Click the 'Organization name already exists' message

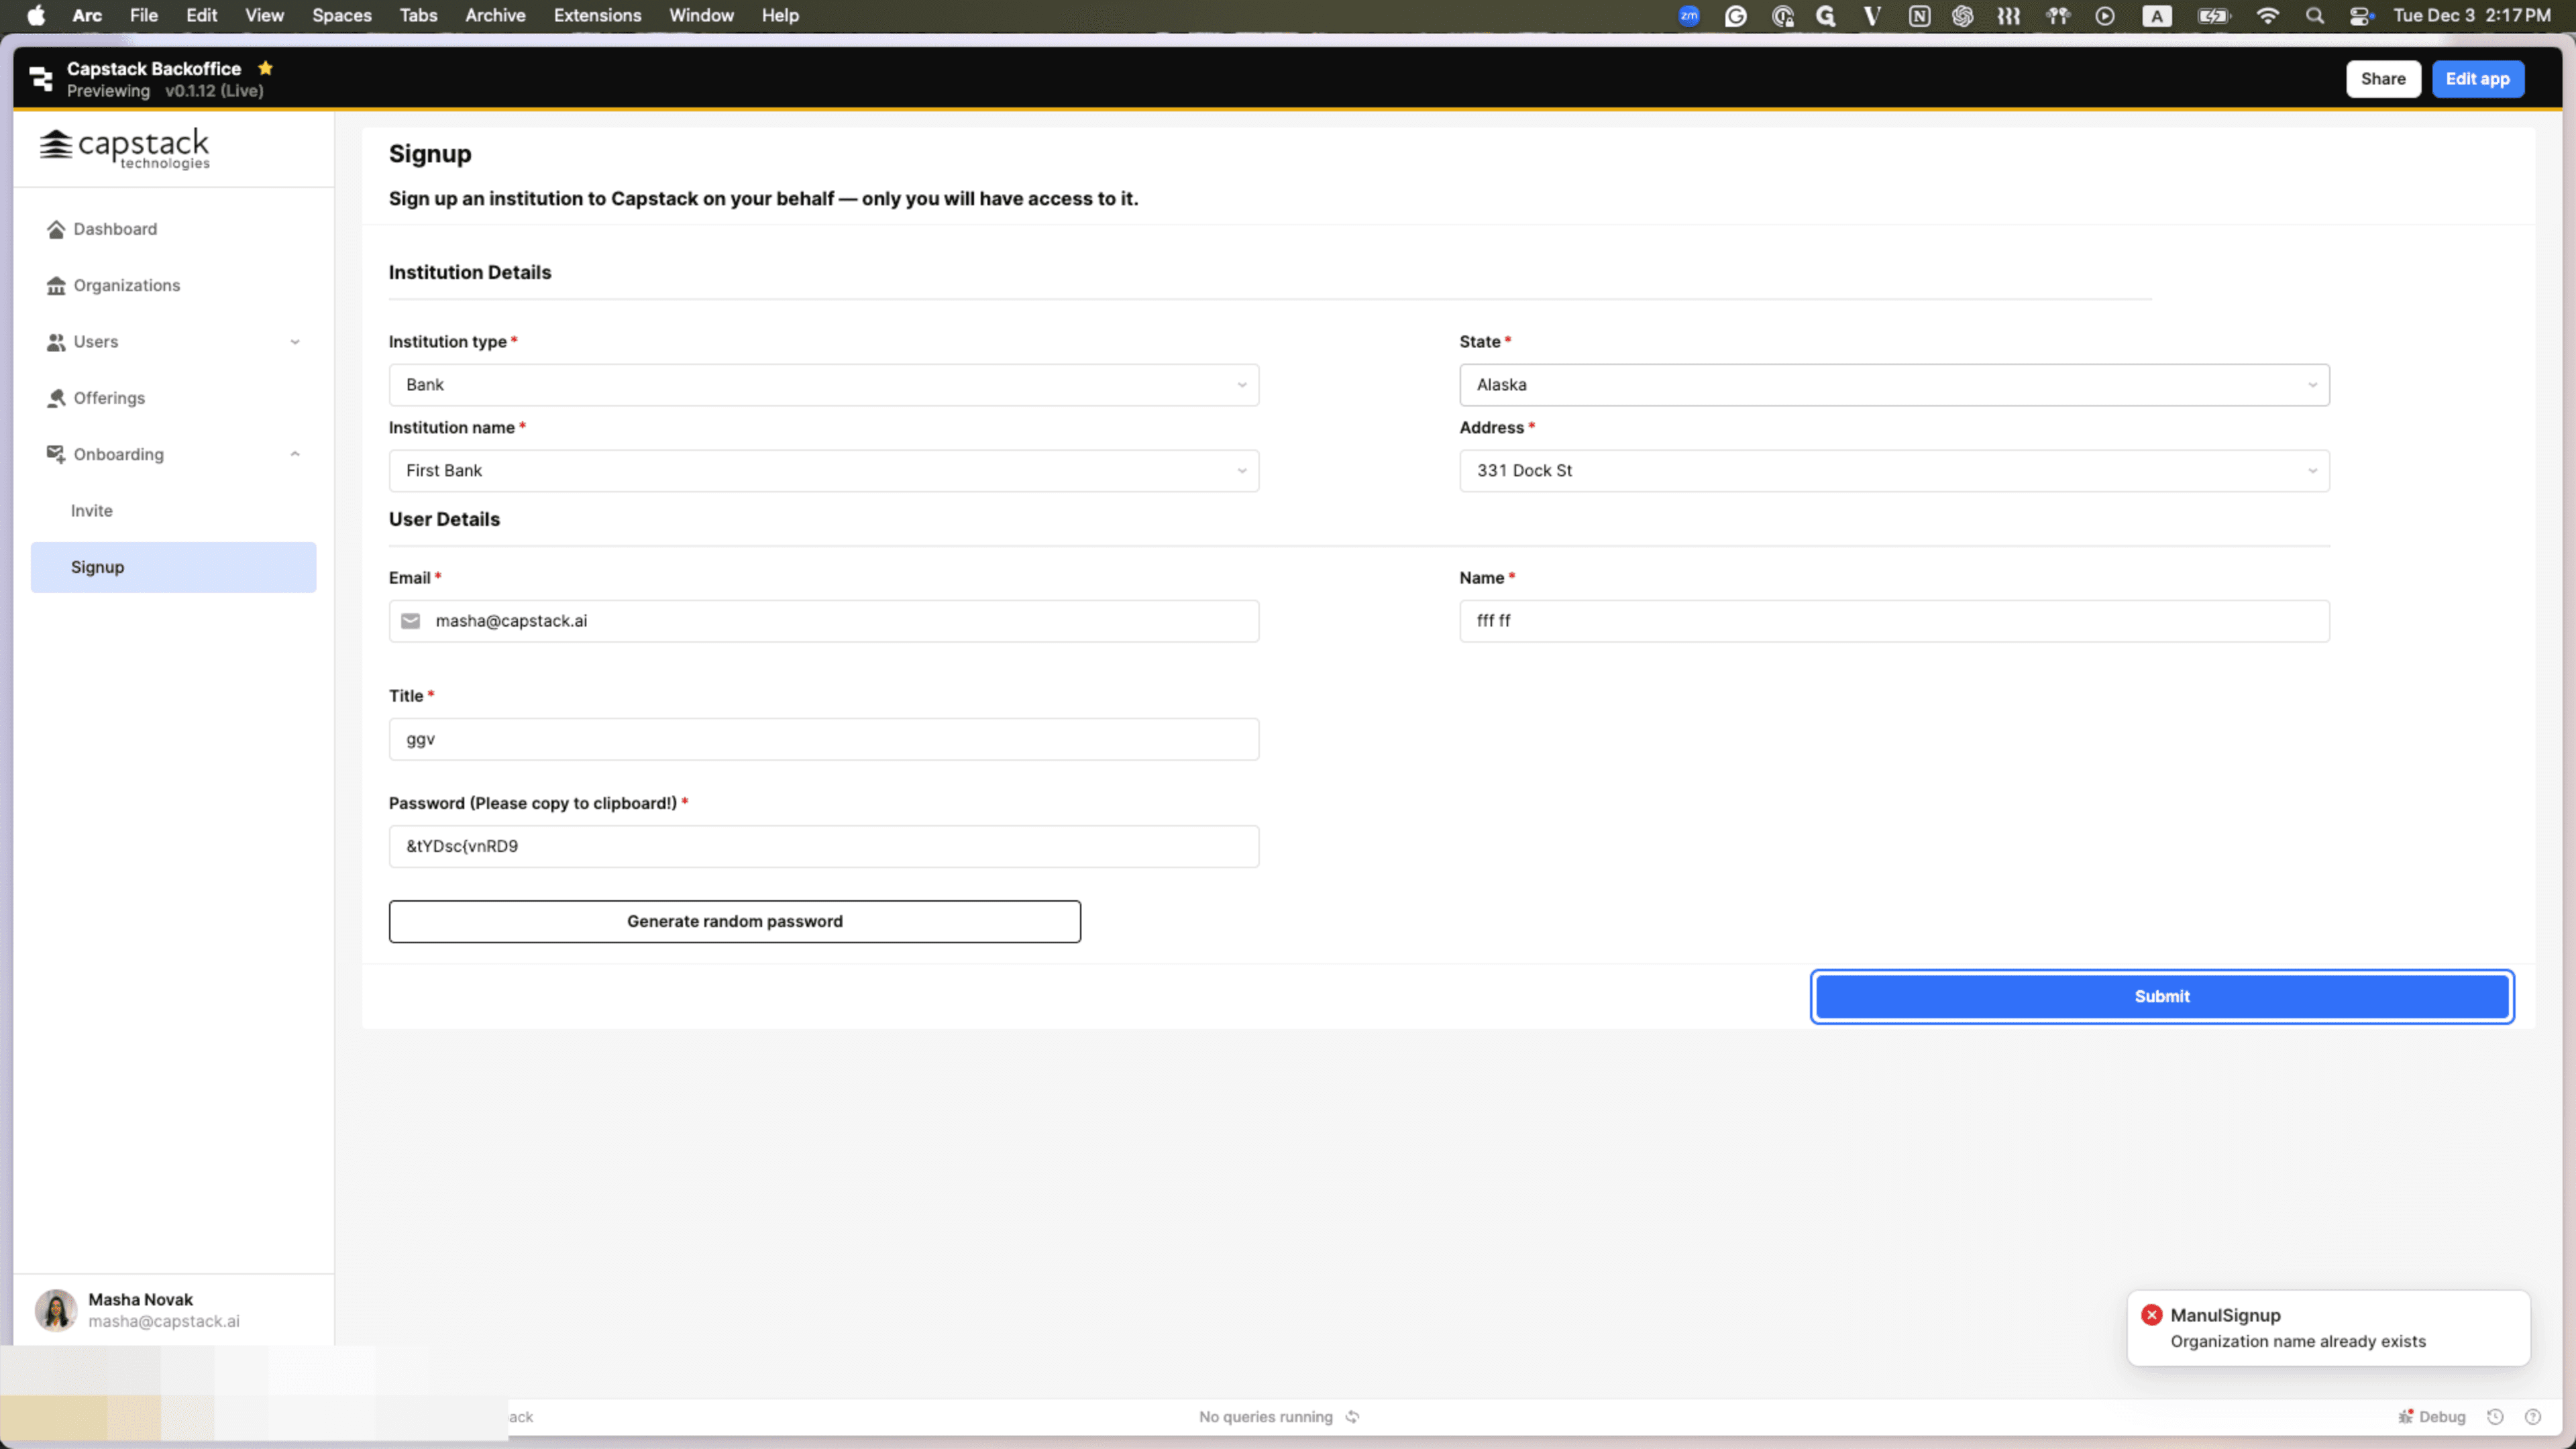point(2298,1341)
